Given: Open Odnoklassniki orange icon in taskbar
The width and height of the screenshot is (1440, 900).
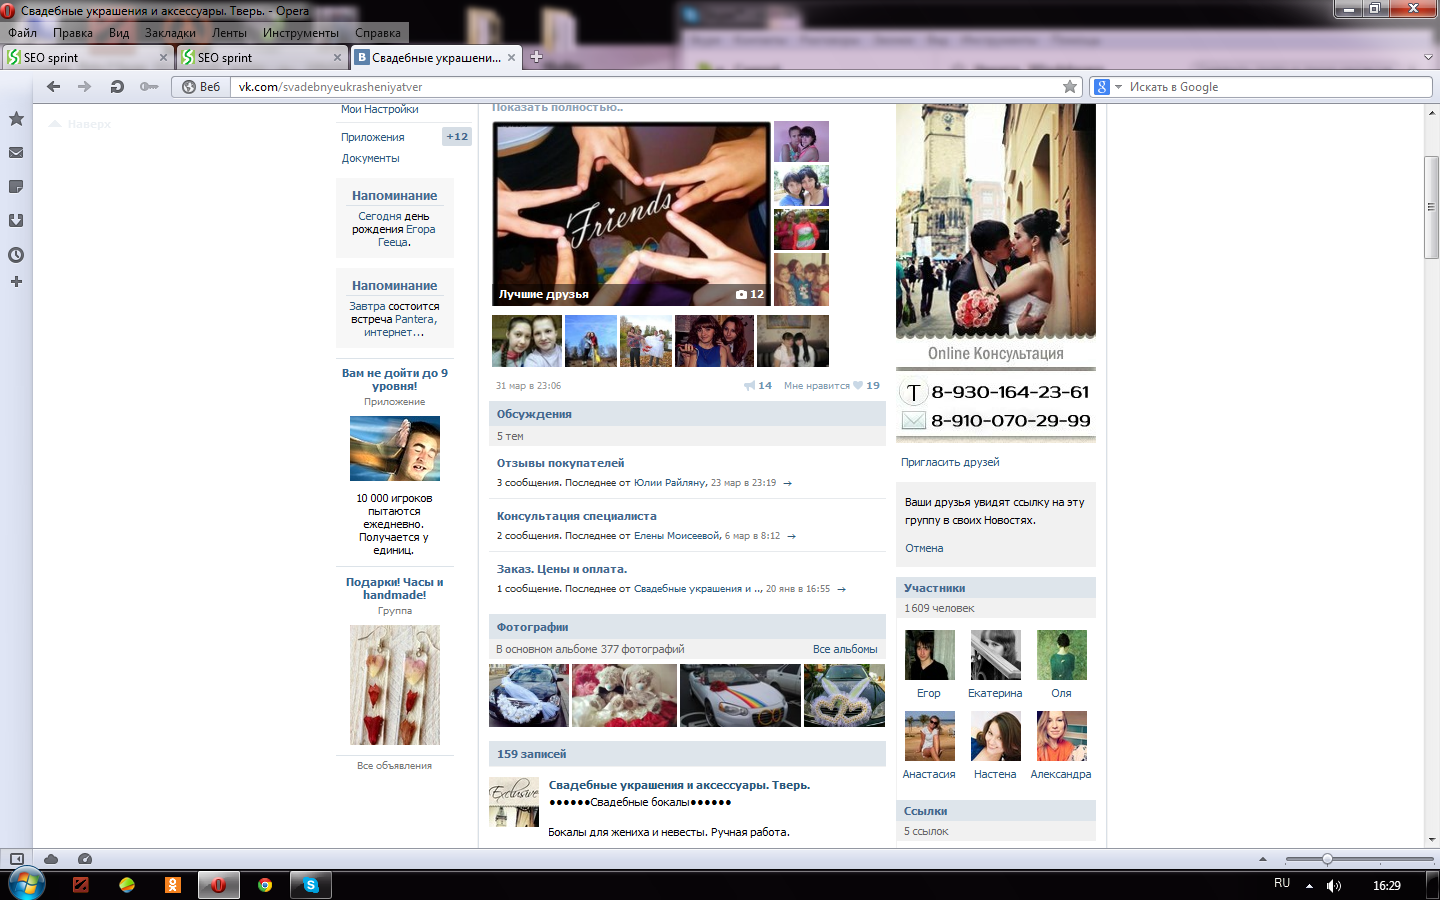Looking at the screenshot, I should pyautogui.click(x=173, y=885).
